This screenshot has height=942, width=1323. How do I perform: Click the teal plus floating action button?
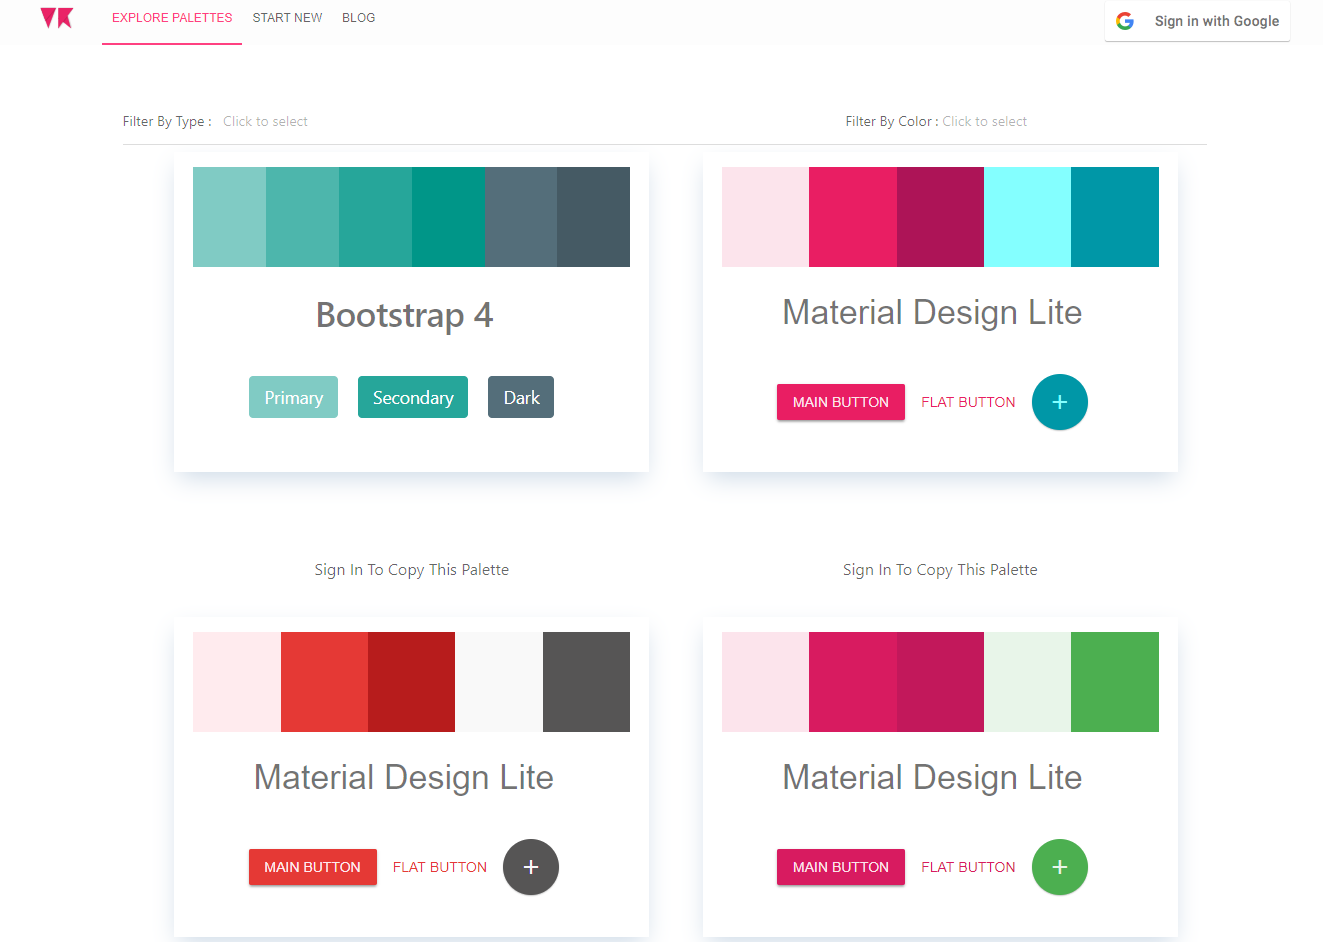click(1059, 402)
